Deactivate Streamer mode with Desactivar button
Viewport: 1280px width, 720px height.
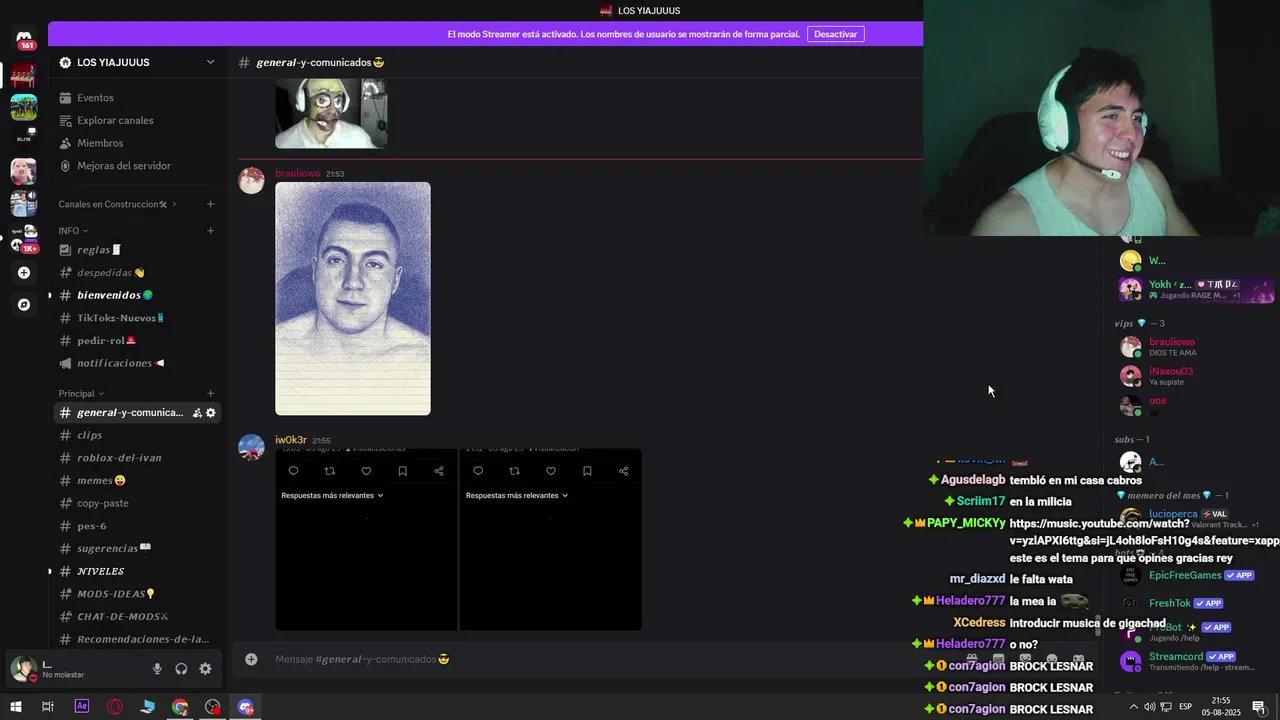pos(835,34)
